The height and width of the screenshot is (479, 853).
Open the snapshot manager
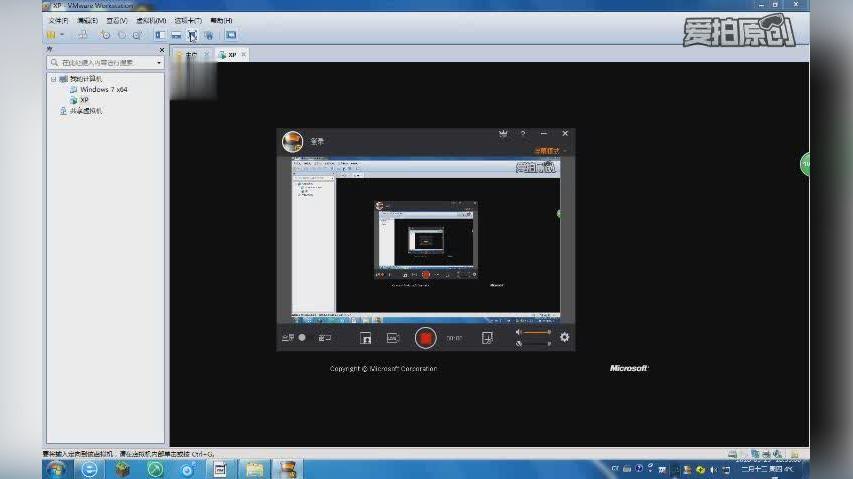coord(137,35)
